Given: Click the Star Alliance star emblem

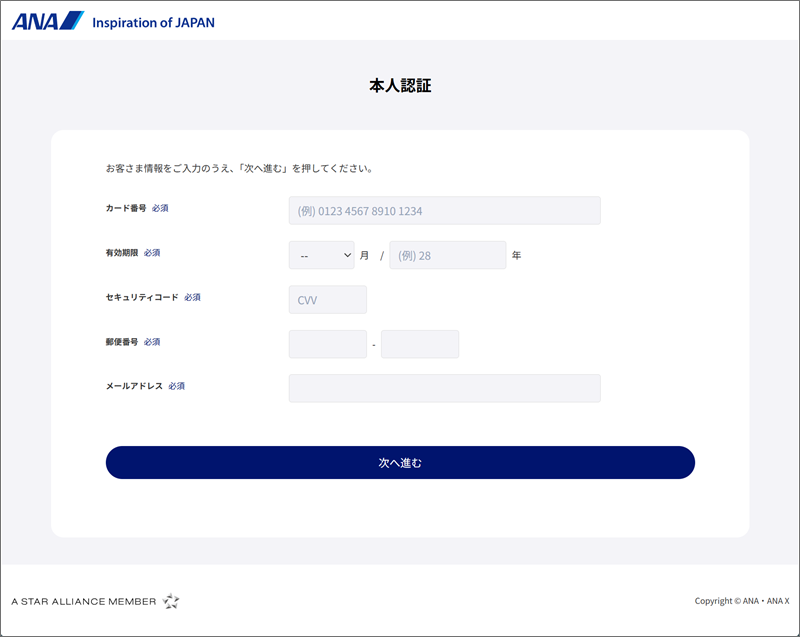Looking at the screenshot, I should 171,601.
